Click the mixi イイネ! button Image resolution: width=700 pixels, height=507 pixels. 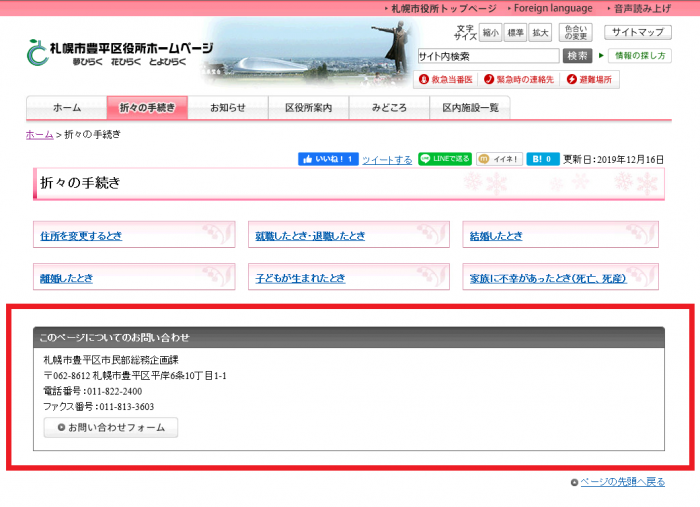tap(499, 159)
